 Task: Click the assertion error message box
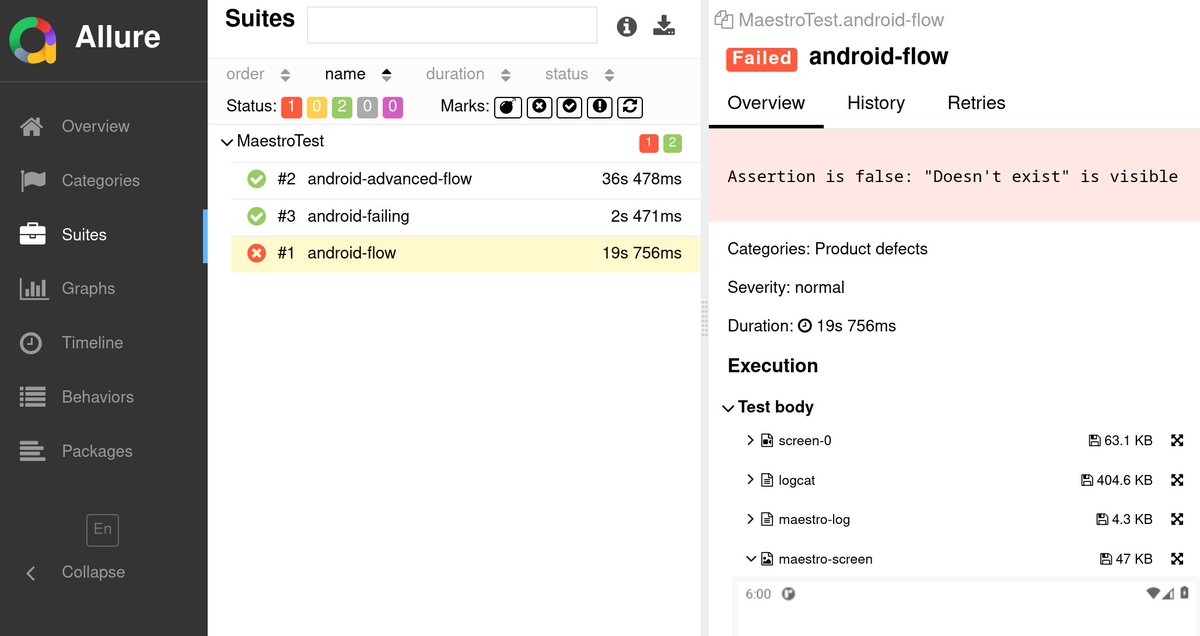tap(954, 176)
